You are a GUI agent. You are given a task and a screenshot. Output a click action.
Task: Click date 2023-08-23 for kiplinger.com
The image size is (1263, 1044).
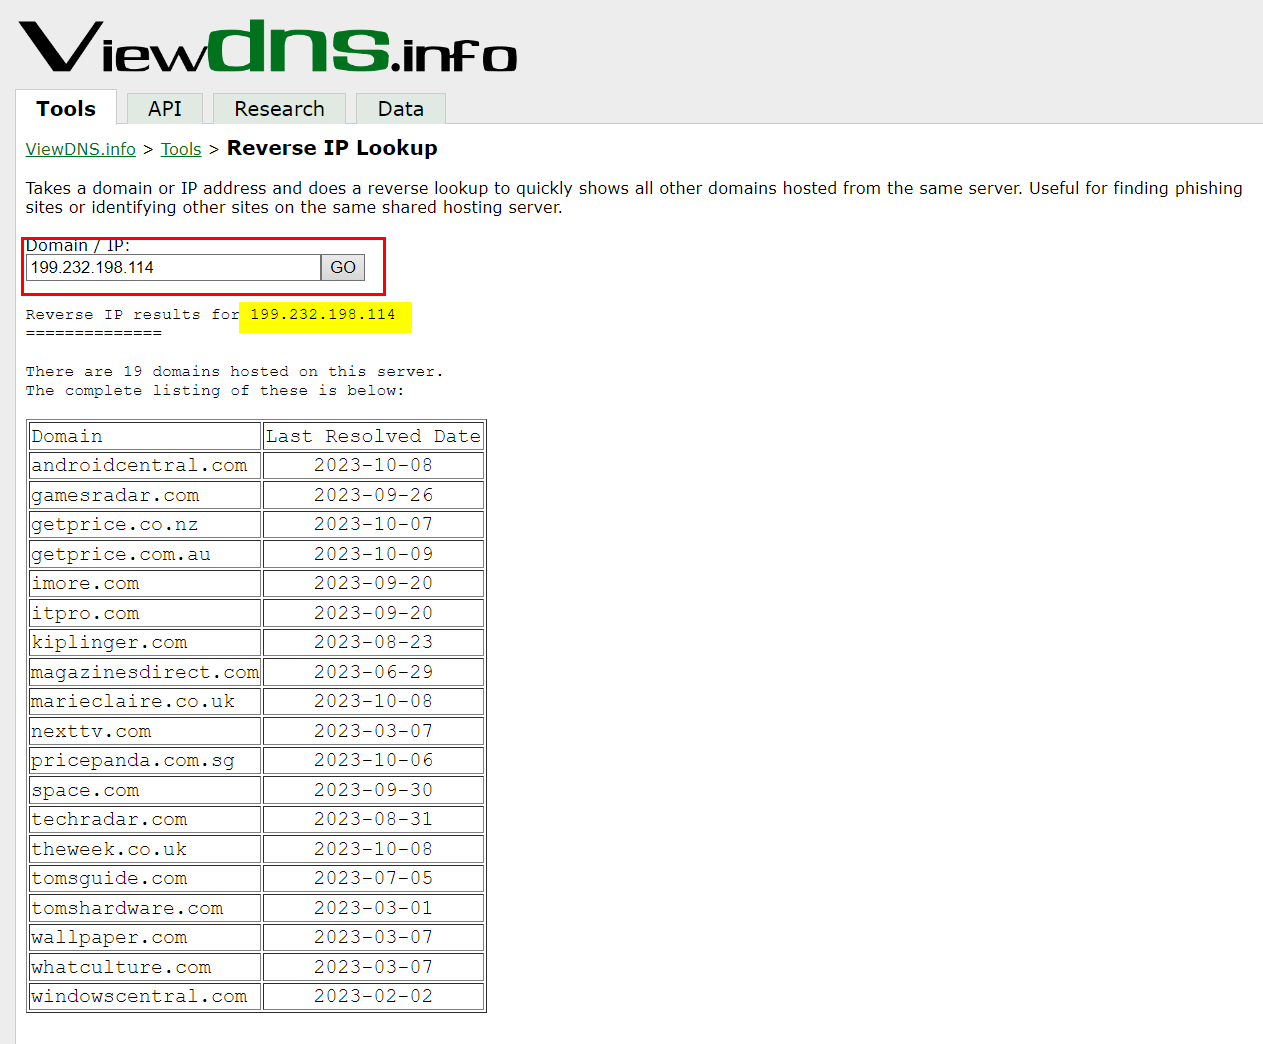click(x=373, y=642)
